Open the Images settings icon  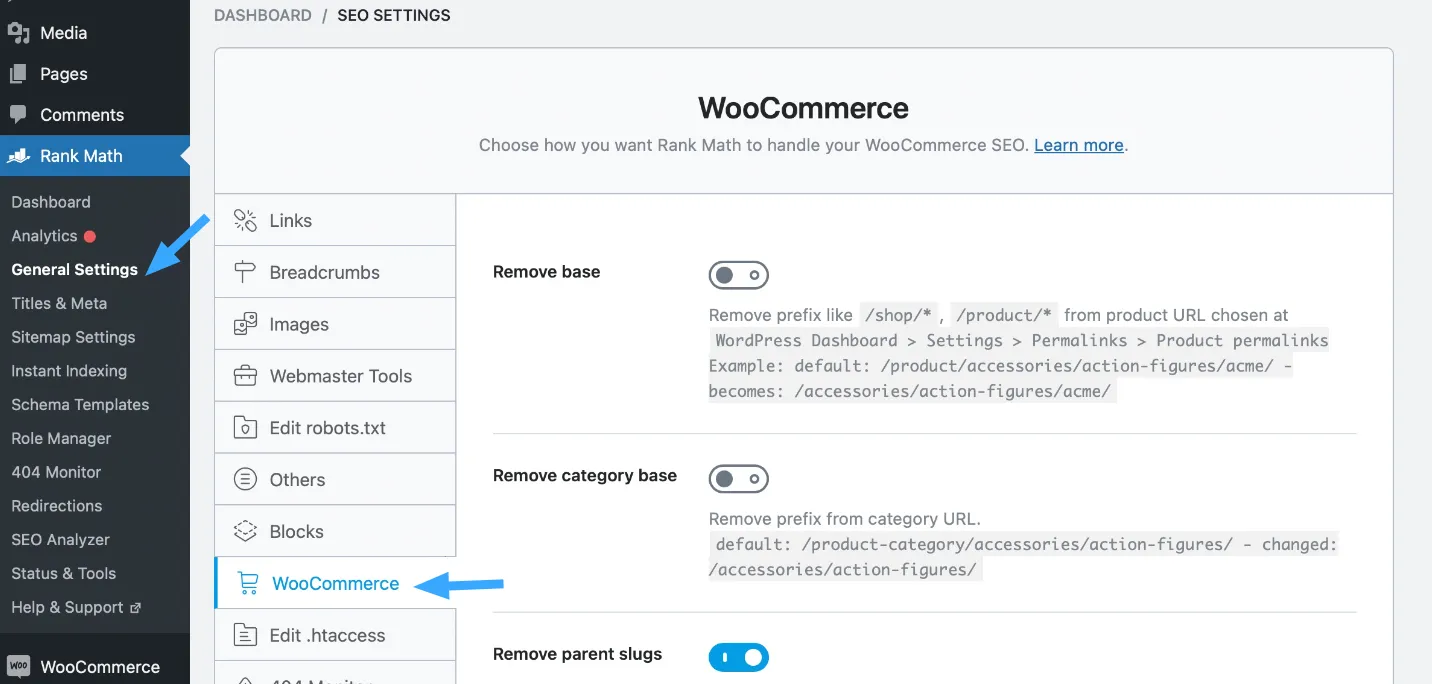click(x=246, y=323)
